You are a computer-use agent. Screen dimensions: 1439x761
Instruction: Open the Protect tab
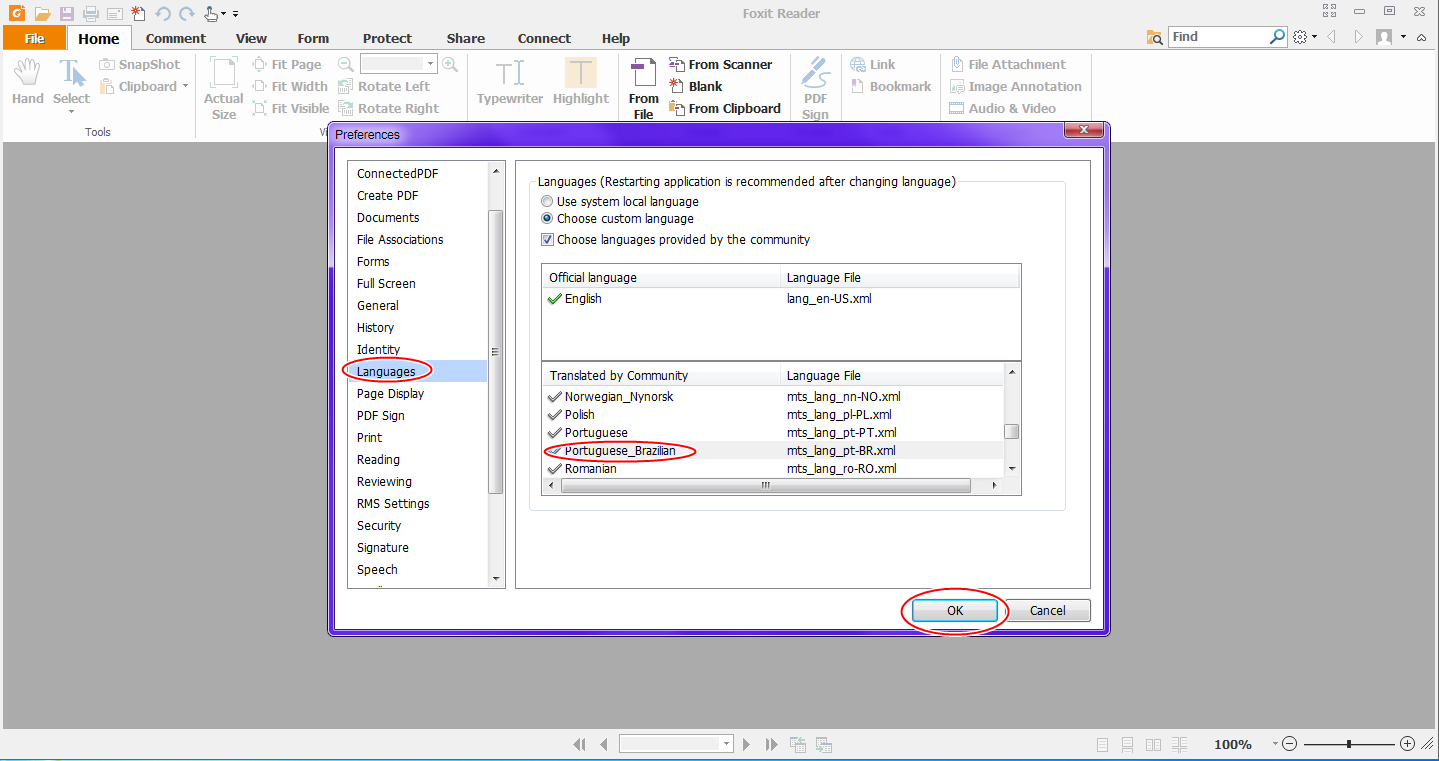pos(387,38)
